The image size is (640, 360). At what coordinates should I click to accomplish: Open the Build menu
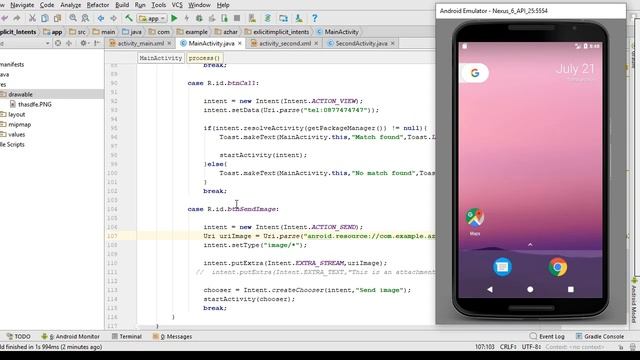pos(122,5)
